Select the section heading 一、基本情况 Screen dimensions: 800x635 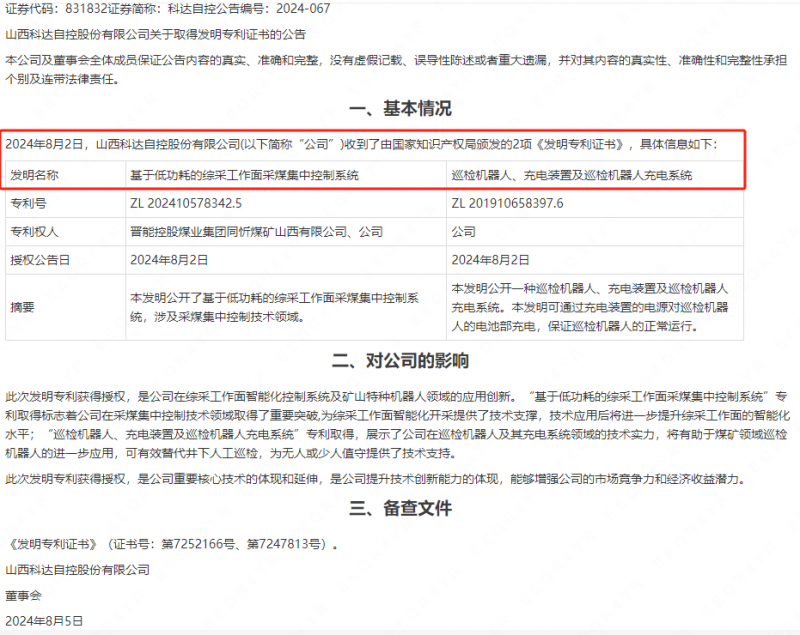coord(400,109)
